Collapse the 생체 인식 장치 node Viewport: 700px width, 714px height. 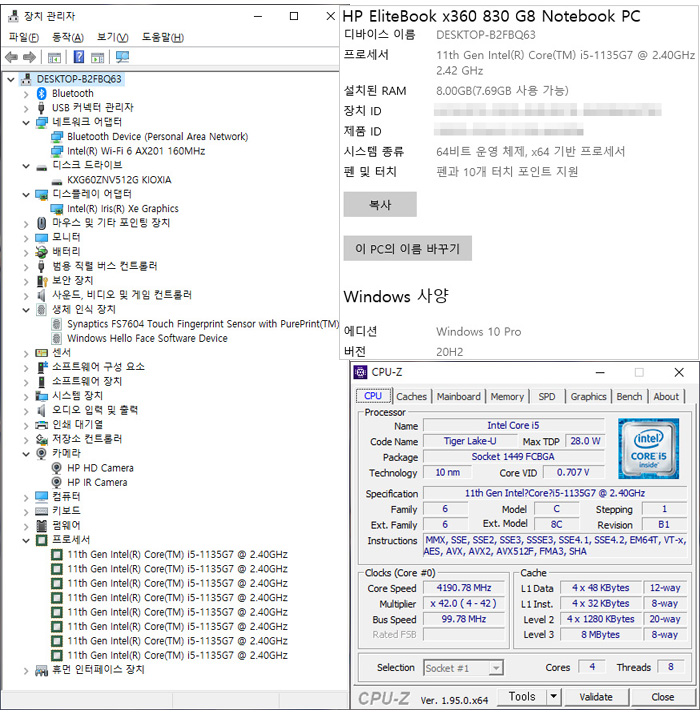[26, 310]
